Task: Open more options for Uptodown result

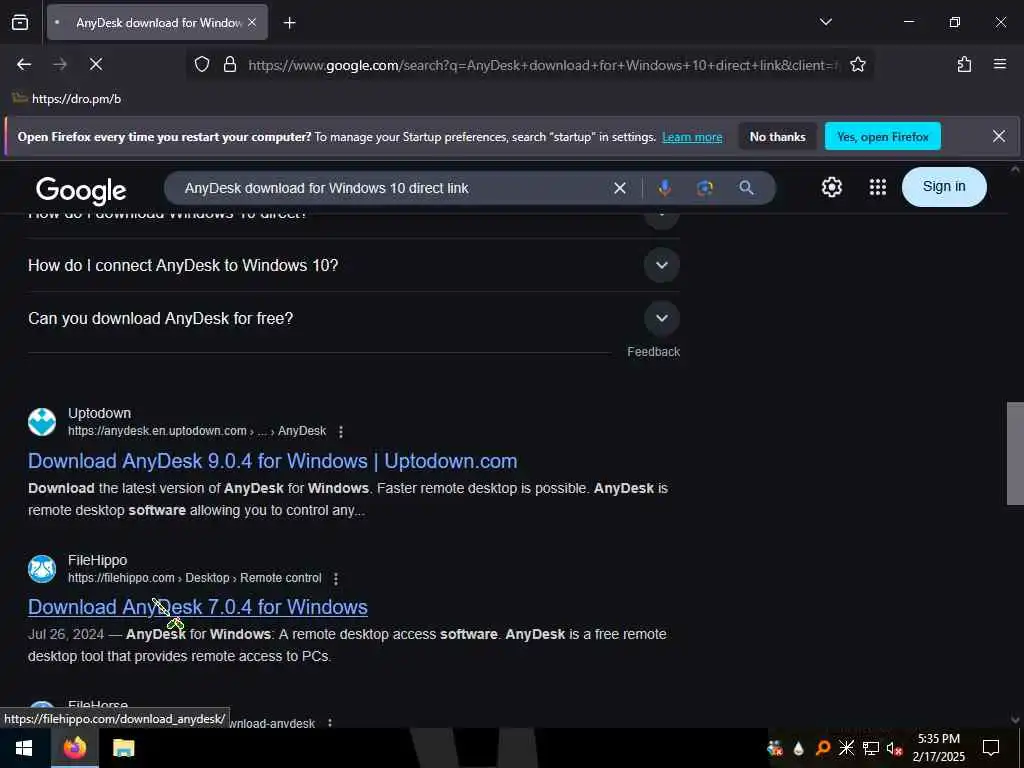Action: [x=340, y=432]
